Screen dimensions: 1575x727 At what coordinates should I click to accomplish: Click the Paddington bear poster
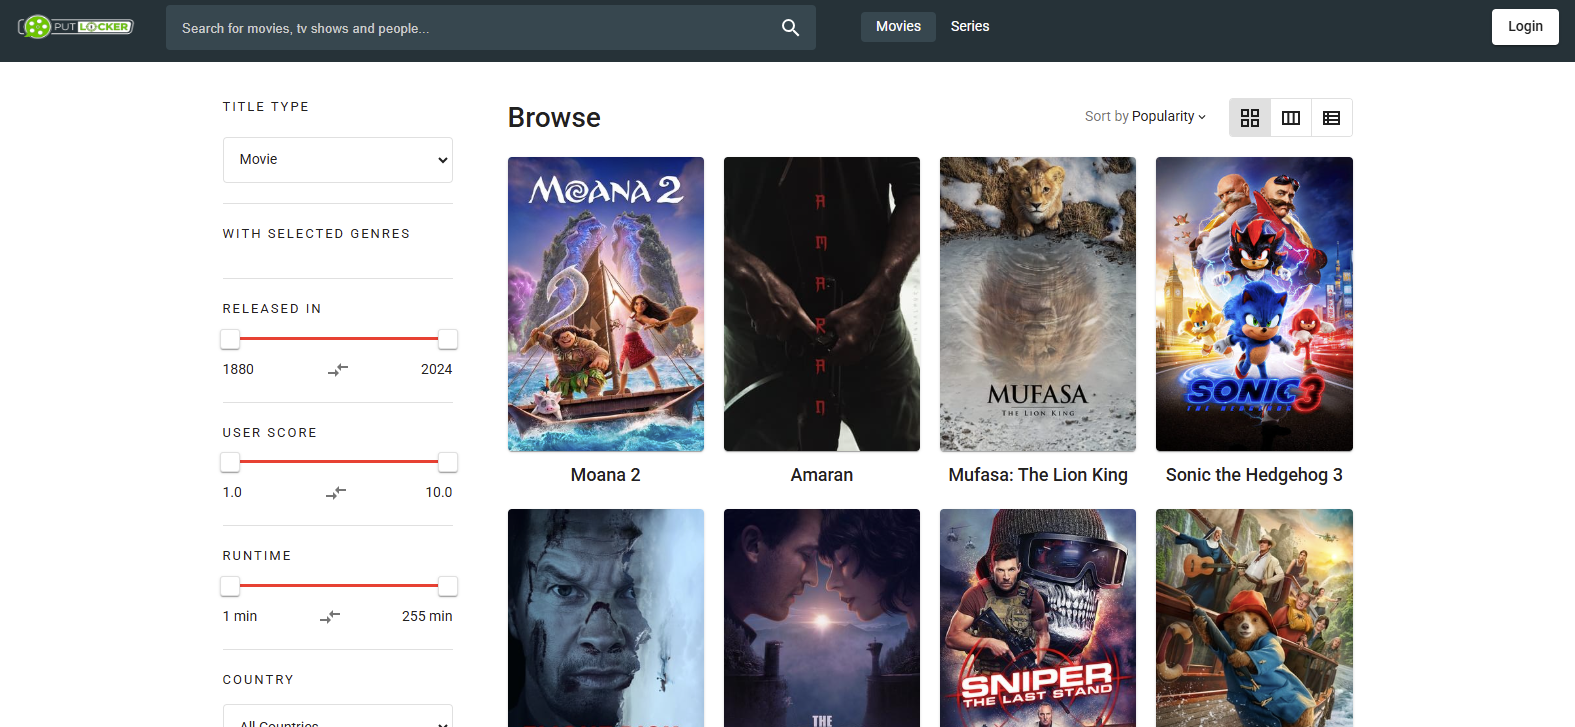(x=1254, y=618)
